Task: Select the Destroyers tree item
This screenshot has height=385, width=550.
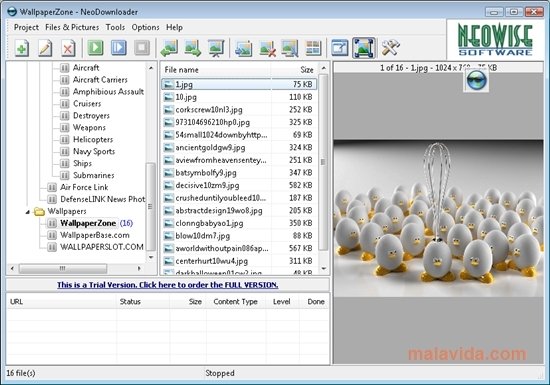Action: point(91,115)
